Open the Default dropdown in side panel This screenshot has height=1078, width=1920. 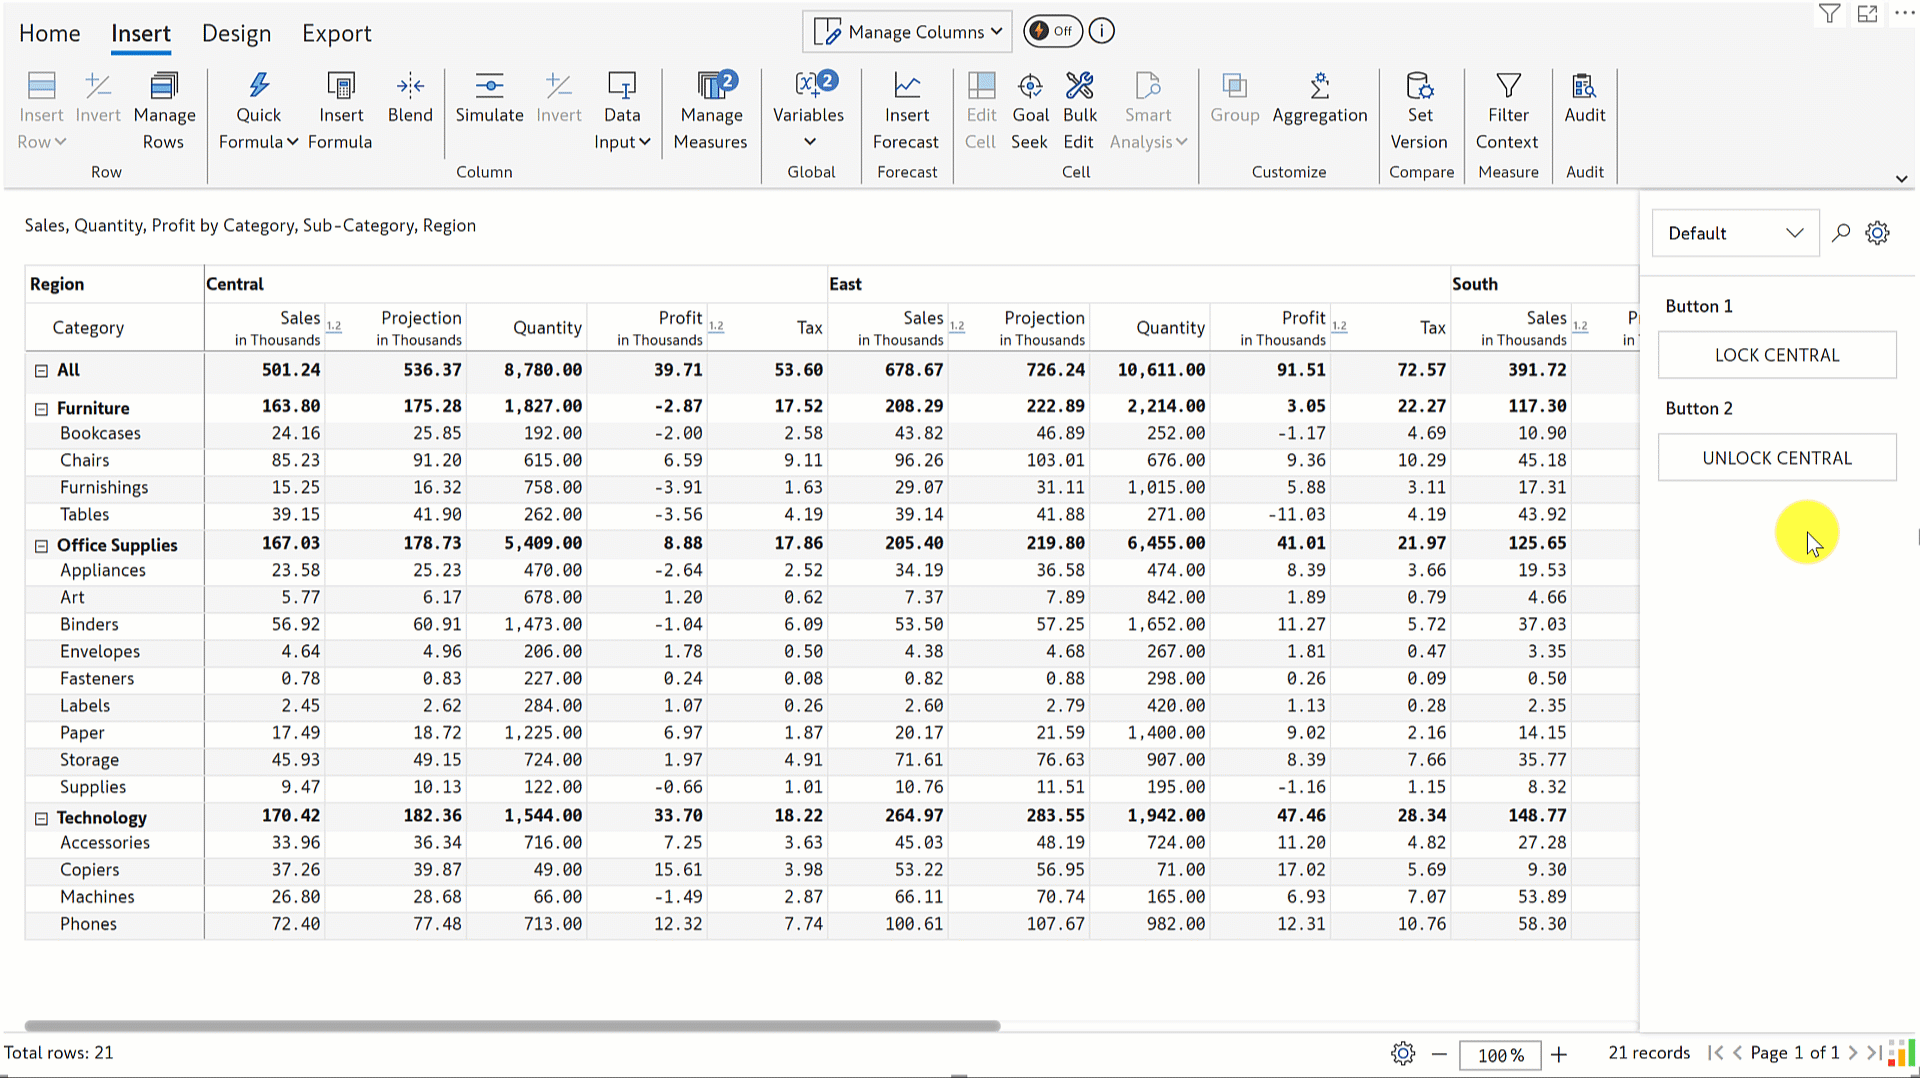1734,233
